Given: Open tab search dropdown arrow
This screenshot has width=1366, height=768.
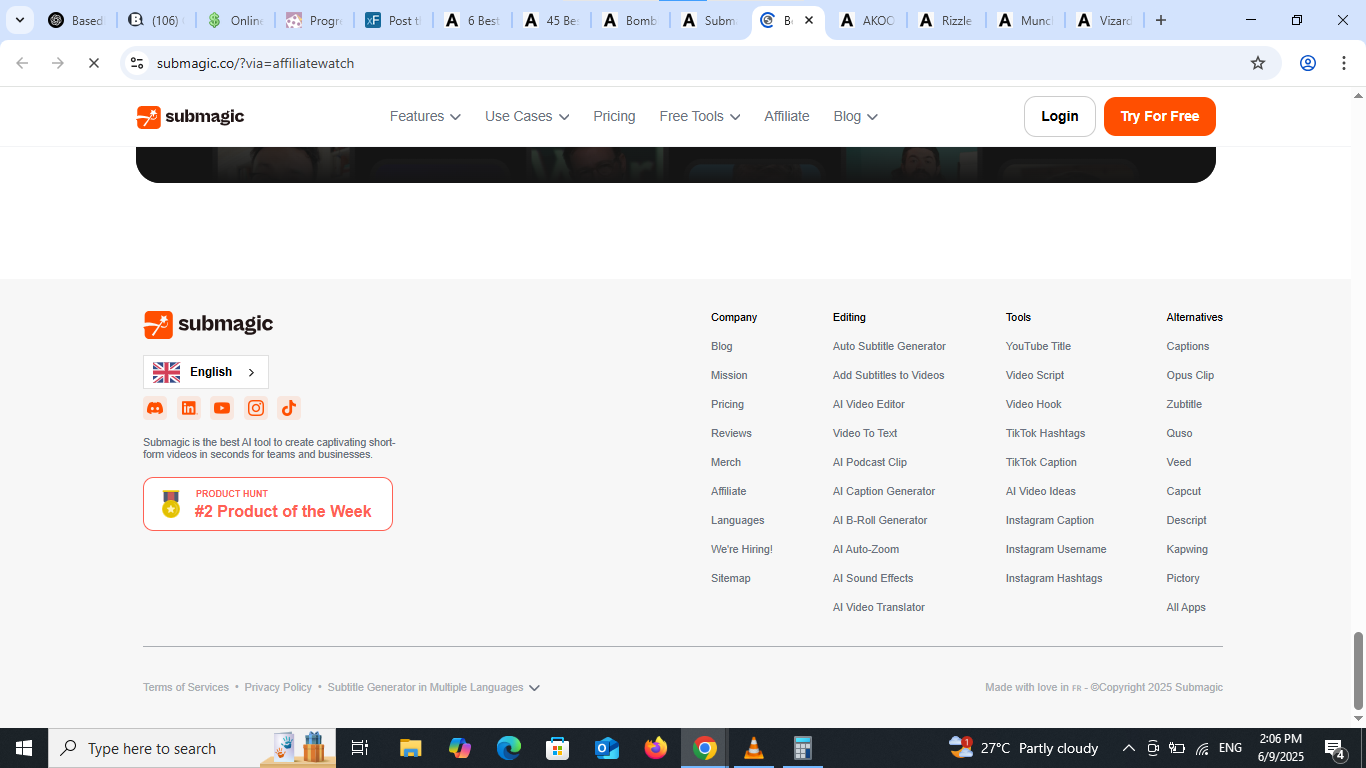Looking at the screenshot, I should pos(19,20).
